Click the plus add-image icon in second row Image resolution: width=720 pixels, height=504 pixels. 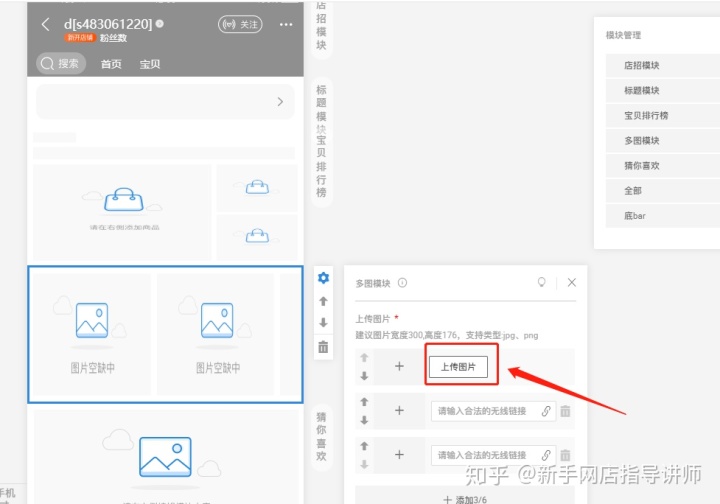(399, 410)
